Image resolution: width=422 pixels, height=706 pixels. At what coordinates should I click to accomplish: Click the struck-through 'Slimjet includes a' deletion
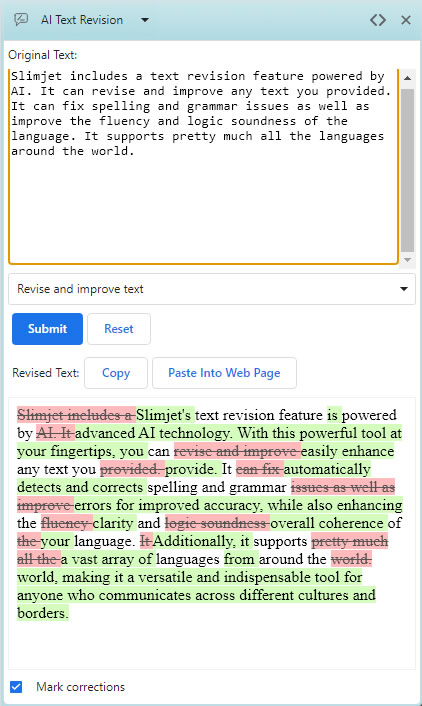tap(76, 415)
